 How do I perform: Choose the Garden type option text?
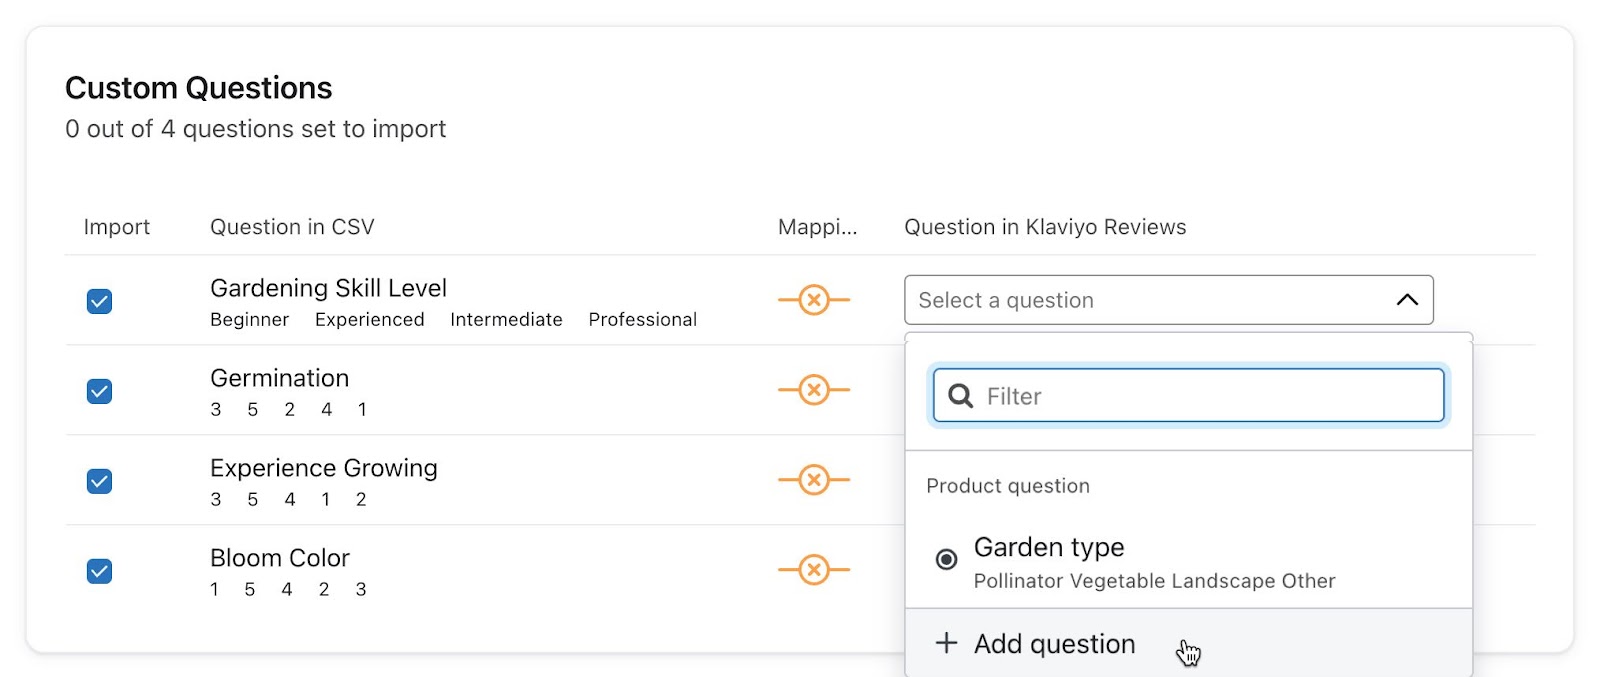tap(1049, 547)
